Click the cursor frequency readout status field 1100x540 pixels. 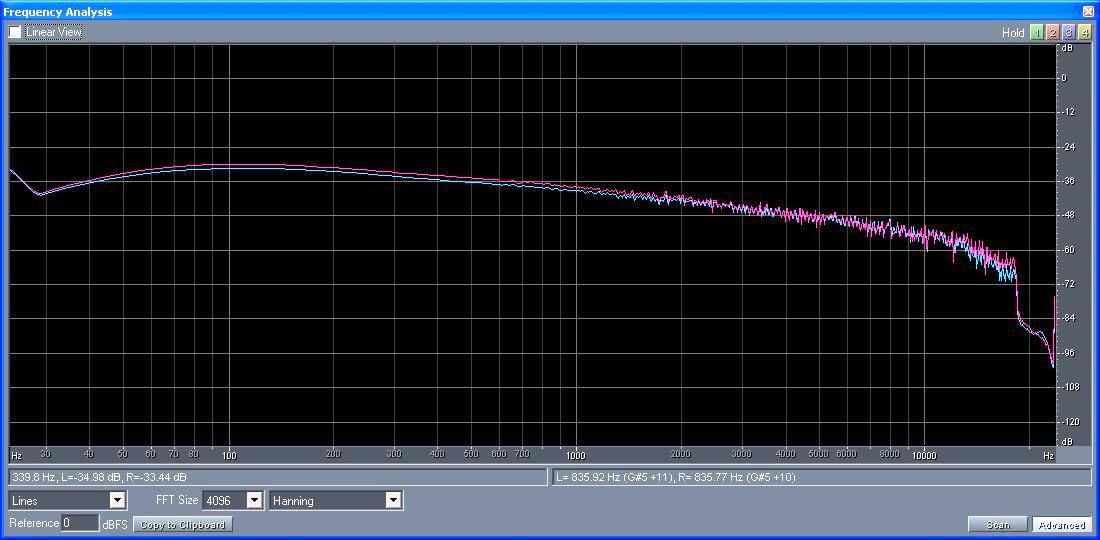click(x=277, y=477)
